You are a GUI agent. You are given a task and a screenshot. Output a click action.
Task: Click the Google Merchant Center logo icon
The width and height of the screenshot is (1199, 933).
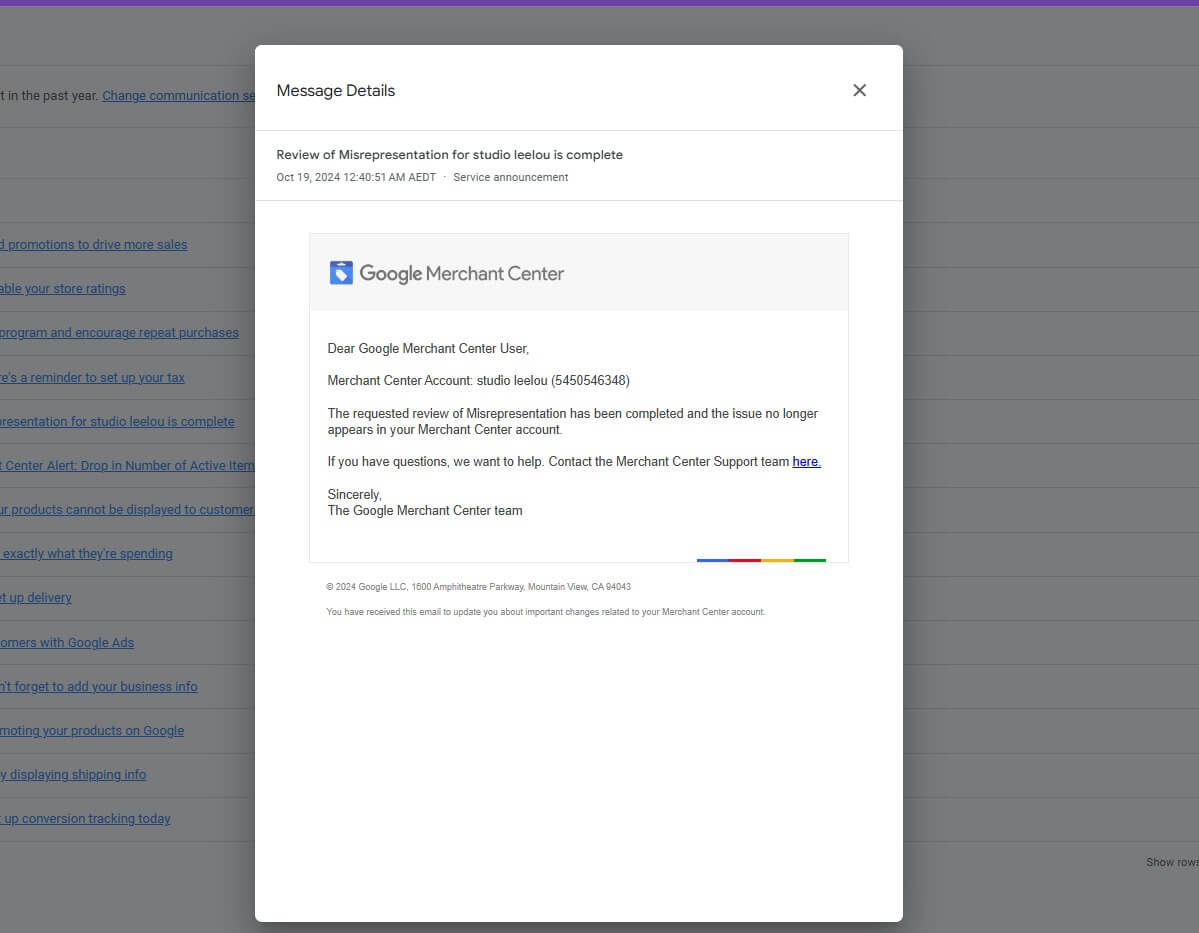point(341,273)
